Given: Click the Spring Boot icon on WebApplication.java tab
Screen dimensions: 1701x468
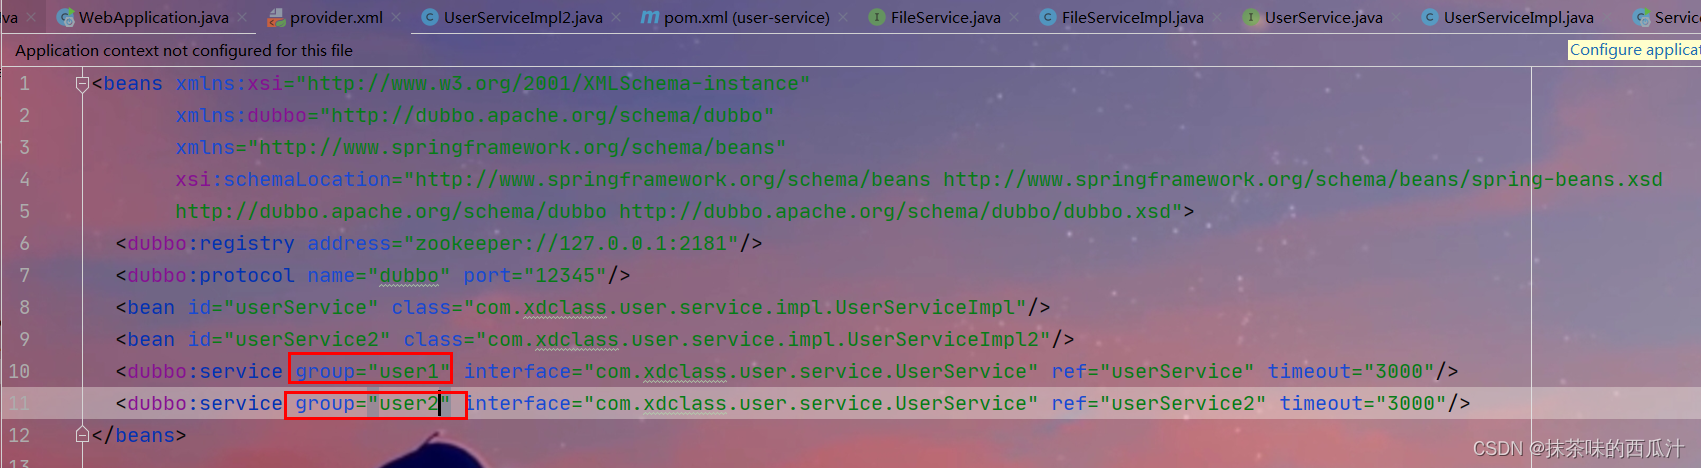Looking at the screenshot, I should pos(66,17).
